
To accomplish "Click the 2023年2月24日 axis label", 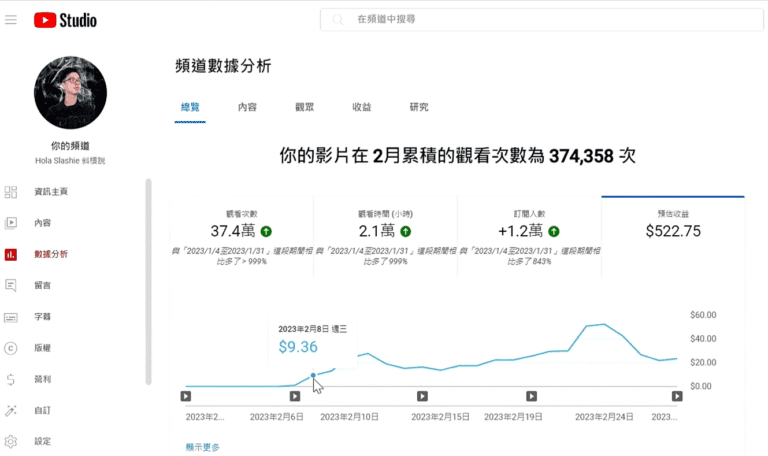I will (604, 417).
